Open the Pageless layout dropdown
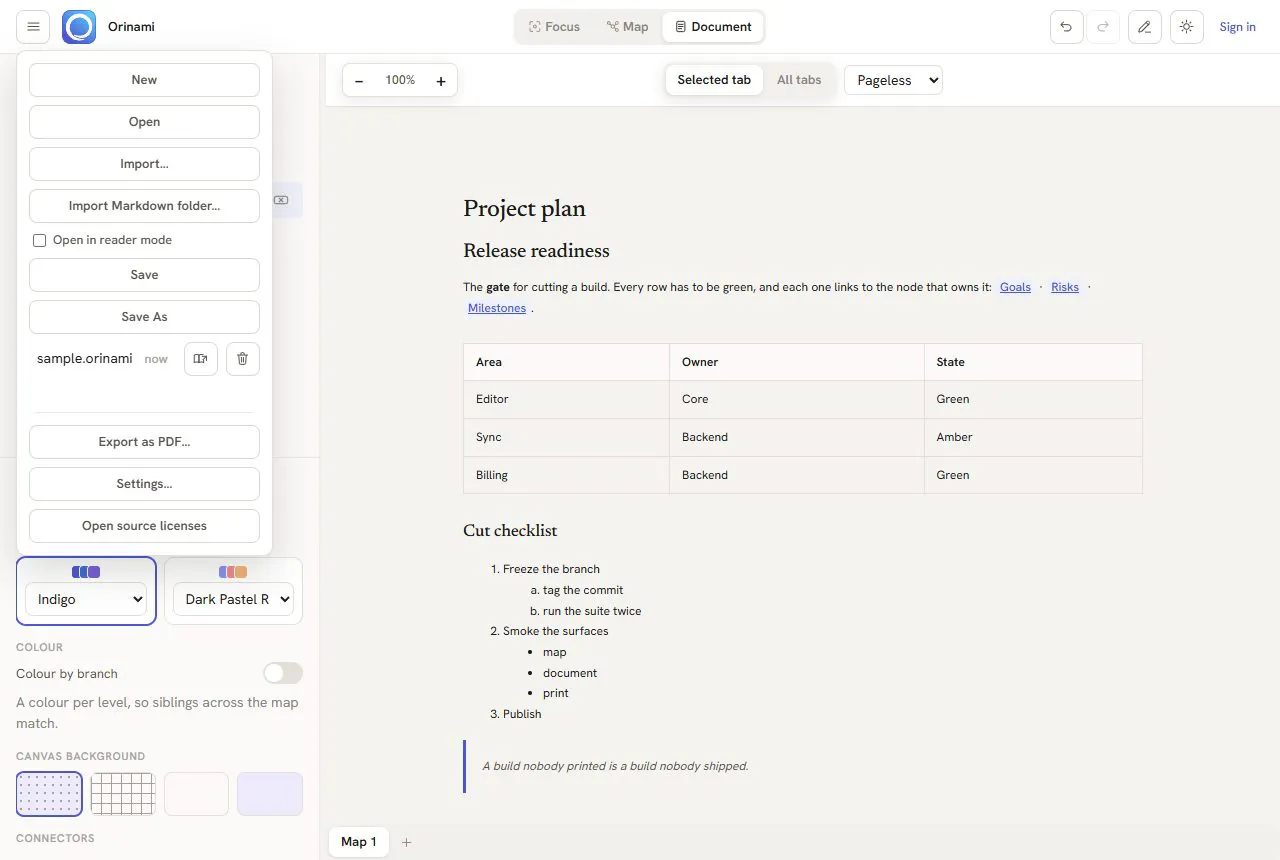Screen dimensions: 1280x860 pyautogui.click(x=893, y=80)
